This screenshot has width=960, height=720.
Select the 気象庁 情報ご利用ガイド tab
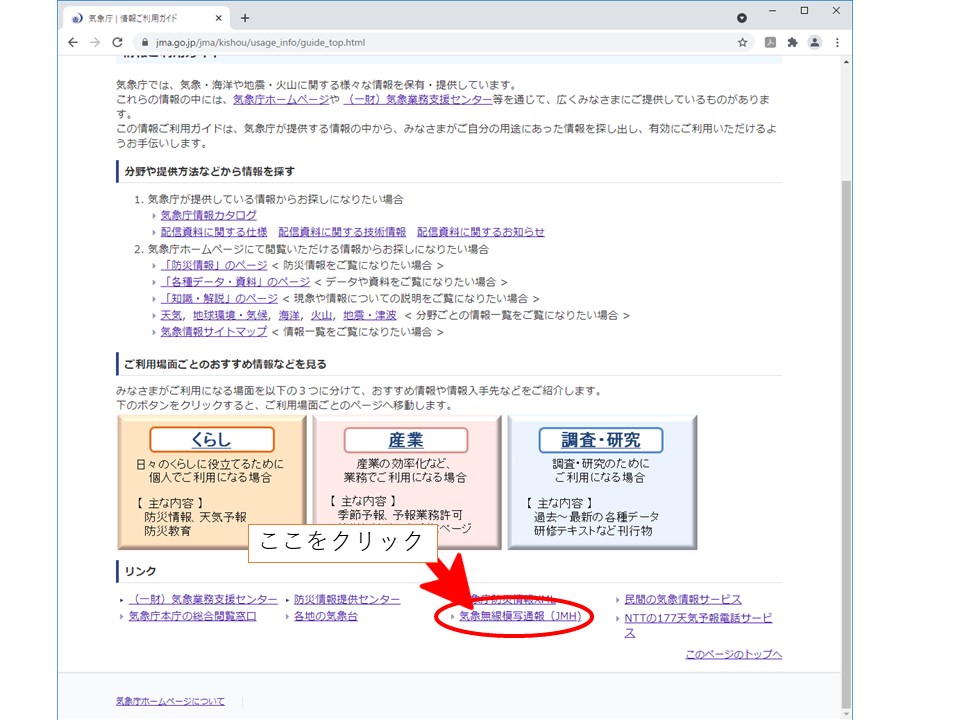pyautogui.click(x=140, y=18)
